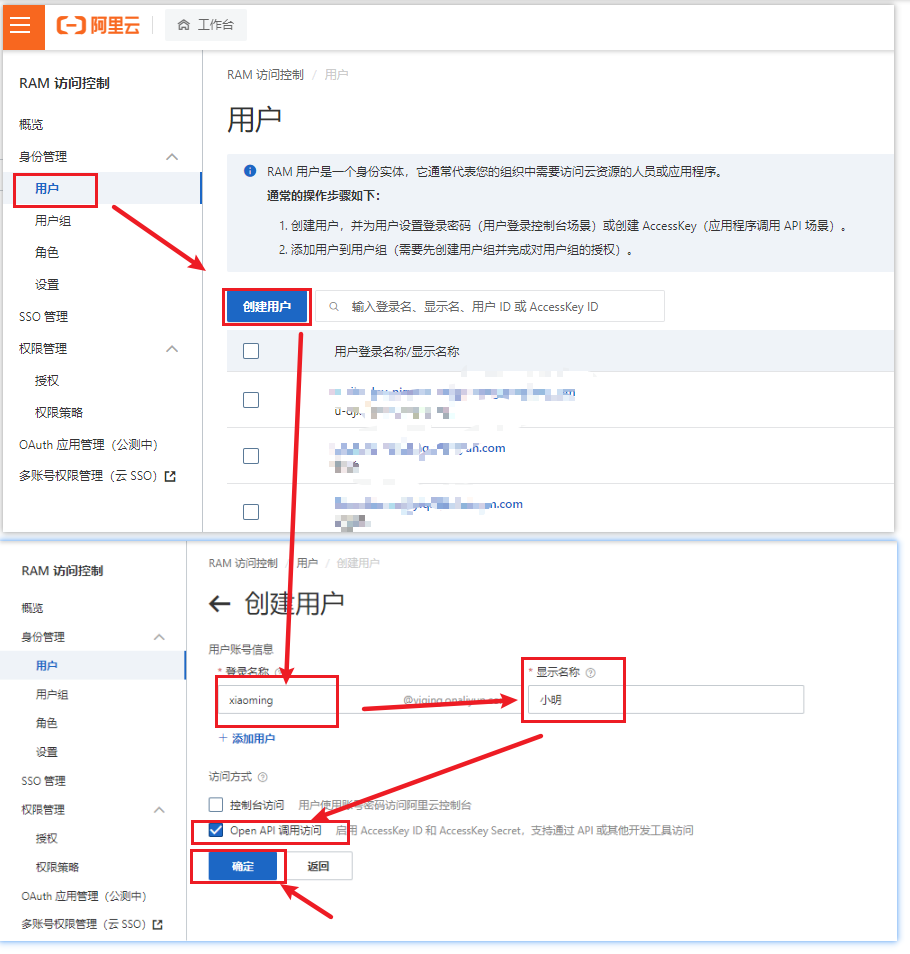Click the Alibaba Cloud logo
This screenshot has height=954, width=910.
click(100, 27)
